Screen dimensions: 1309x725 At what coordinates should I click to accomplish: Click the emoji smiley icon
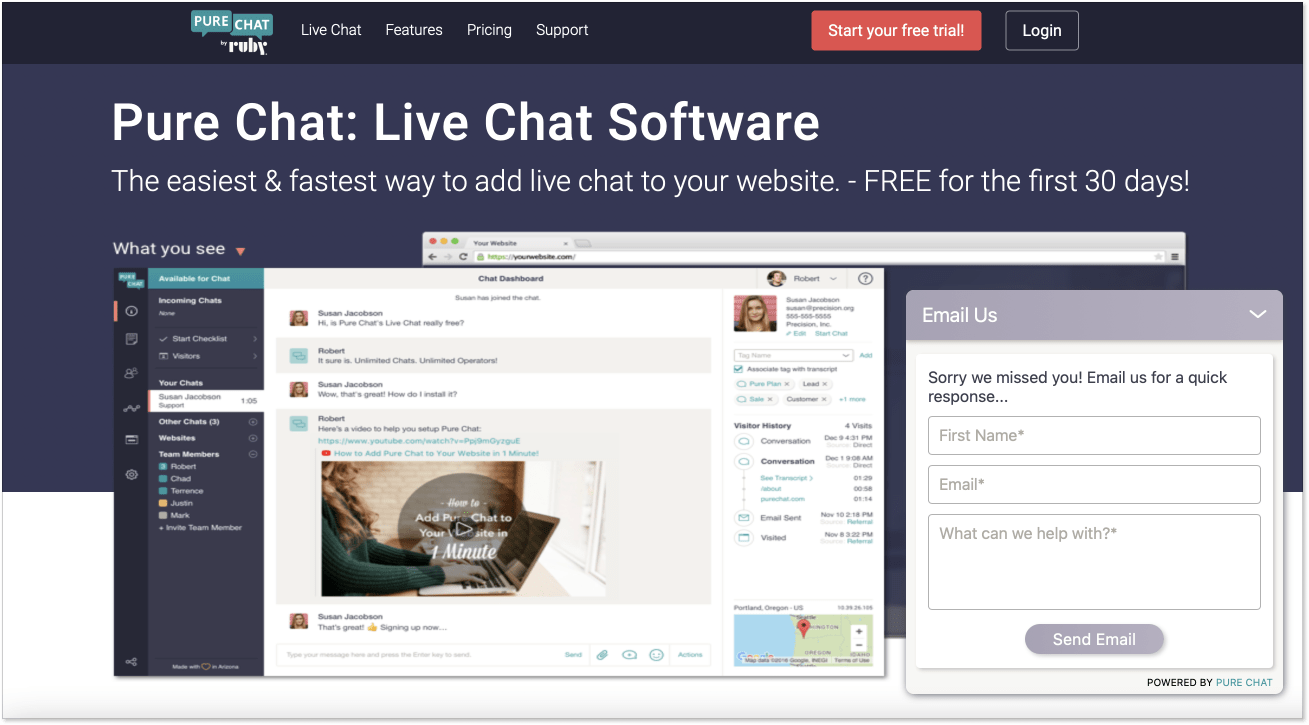click(656, 655)
